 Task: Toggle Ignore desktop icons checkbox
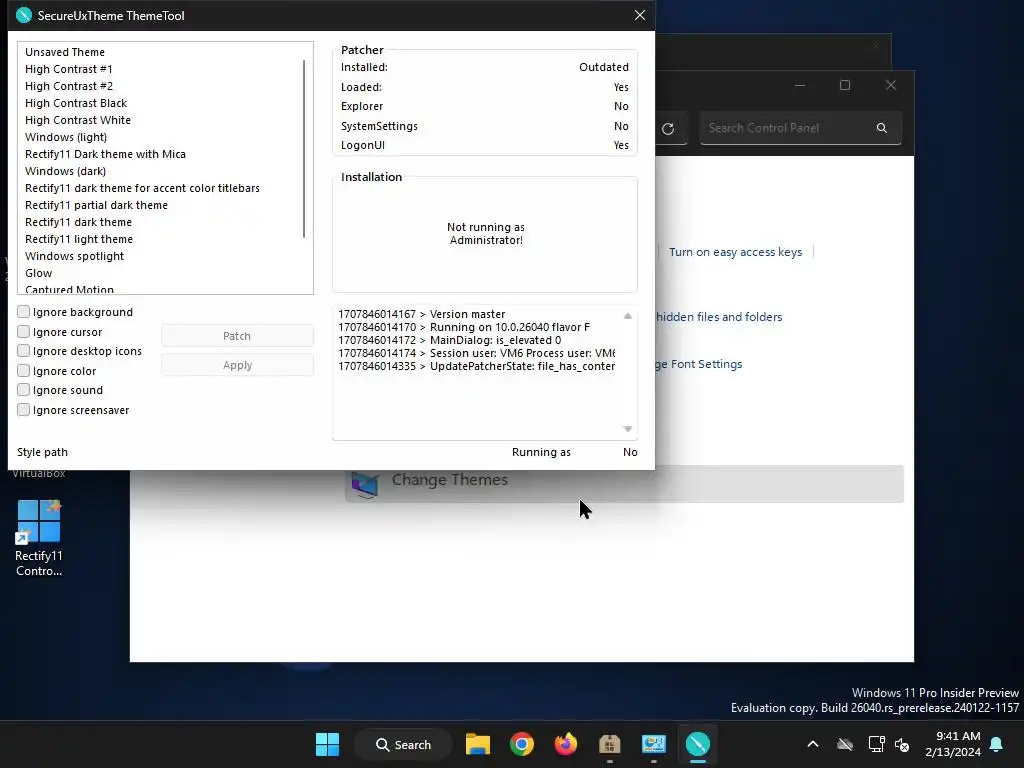tap(24, 351)
